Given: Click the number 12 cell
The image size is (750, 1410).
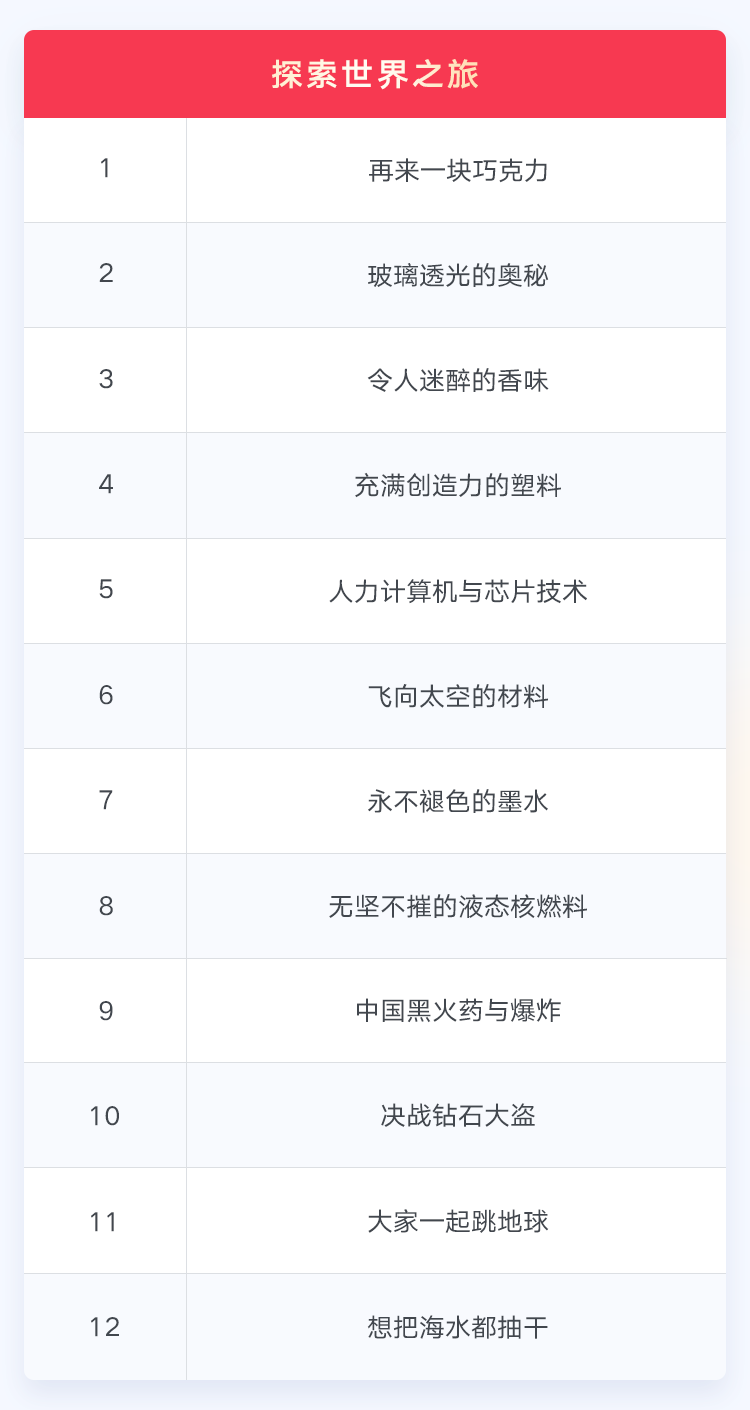Looking at the screenshot, I should (x=105, y=1327).
